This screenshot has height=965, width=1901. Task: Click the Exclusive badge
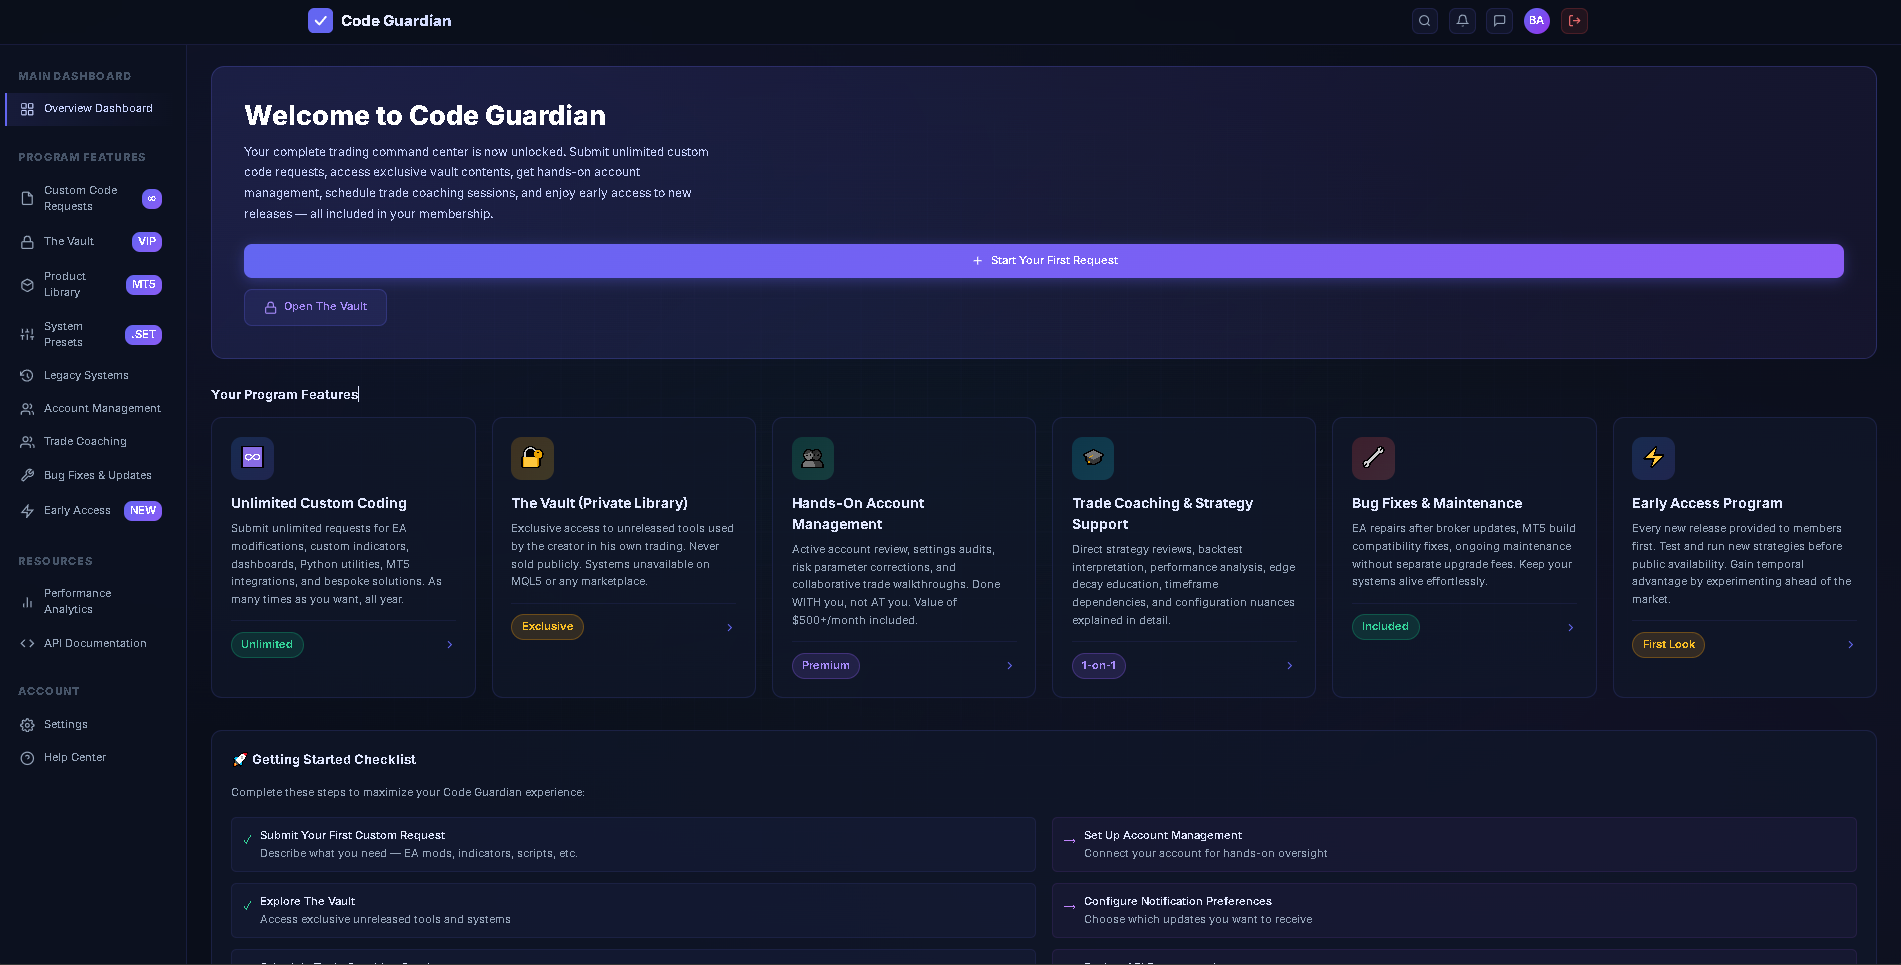pos(548,627)
